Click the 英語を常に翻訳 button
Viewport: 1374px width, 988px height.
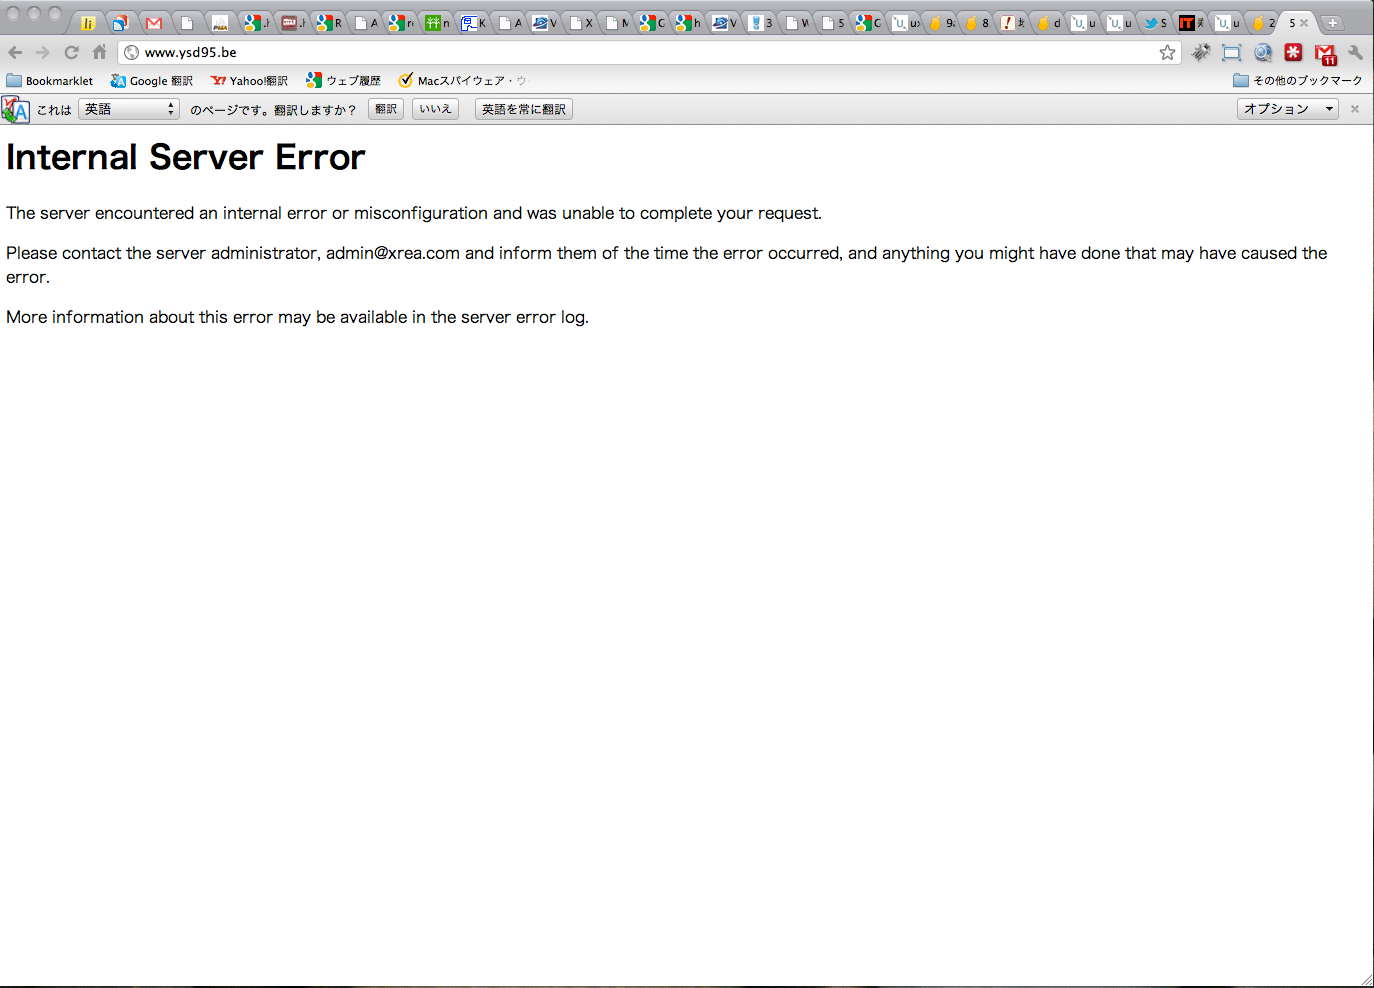point(523,109)
